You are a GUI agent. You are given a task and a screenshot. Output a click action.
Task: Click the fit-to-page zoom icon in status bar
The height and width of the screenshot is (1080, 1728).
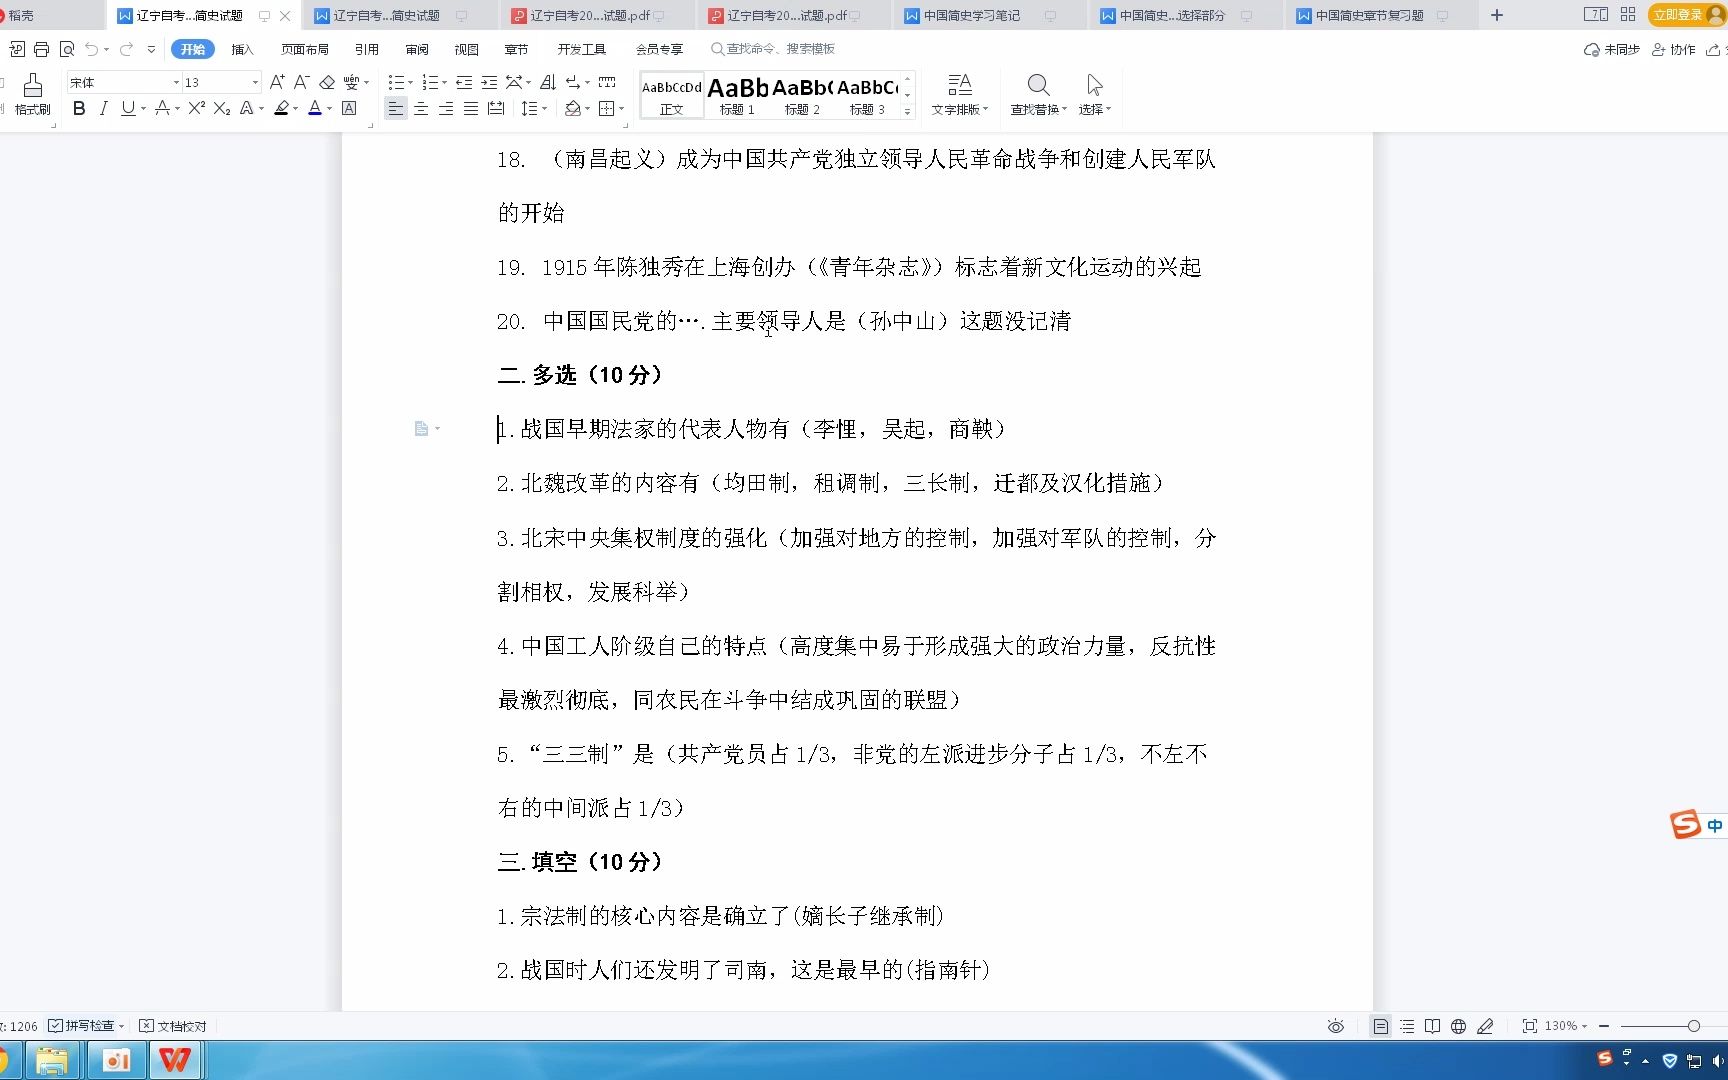1530,1026
